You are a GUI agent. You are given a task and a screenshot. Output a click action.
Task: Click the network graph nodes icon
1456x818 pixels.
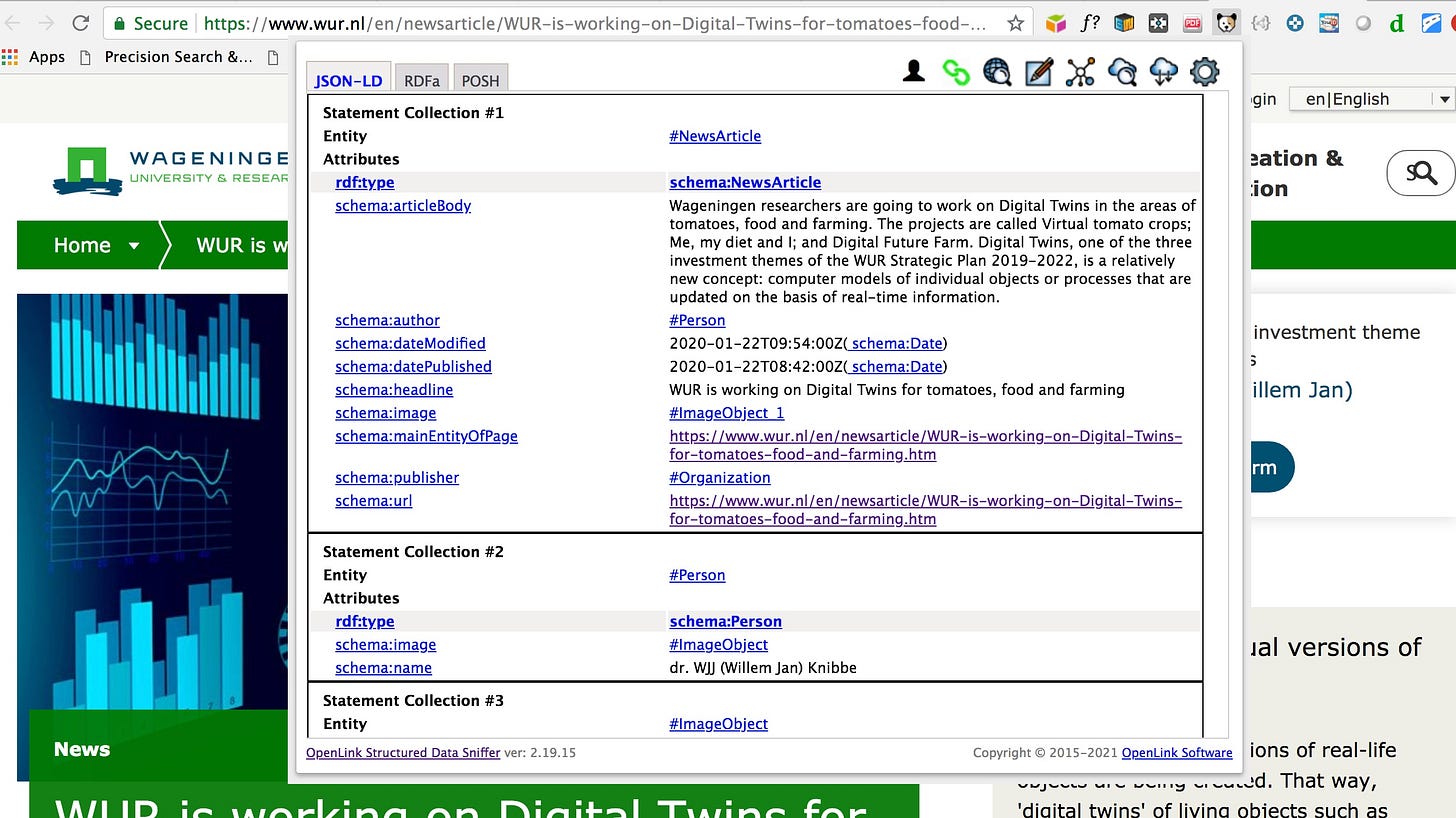(x=1081, y=71)
